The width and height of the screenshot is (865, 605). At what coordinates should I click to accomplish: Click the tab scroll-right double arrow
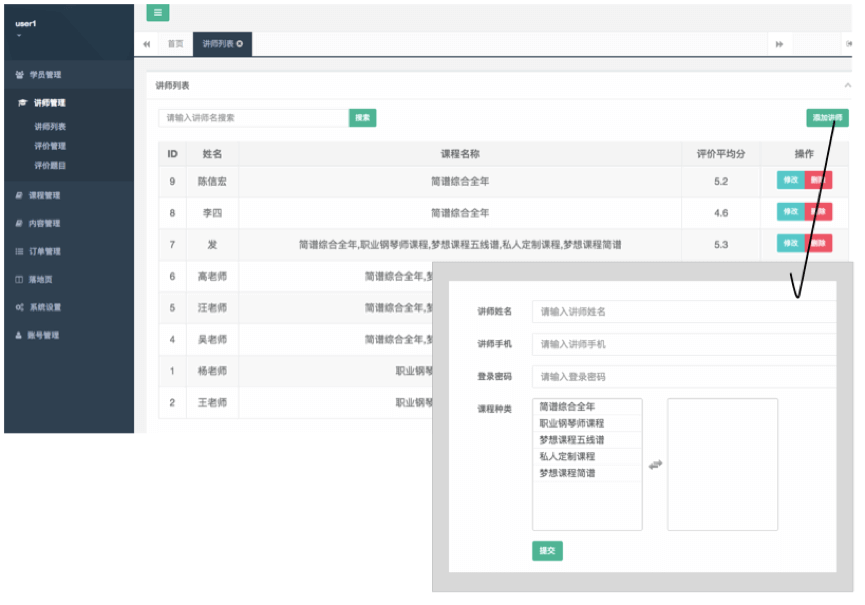pyautogui.click(x=779, y=44)
